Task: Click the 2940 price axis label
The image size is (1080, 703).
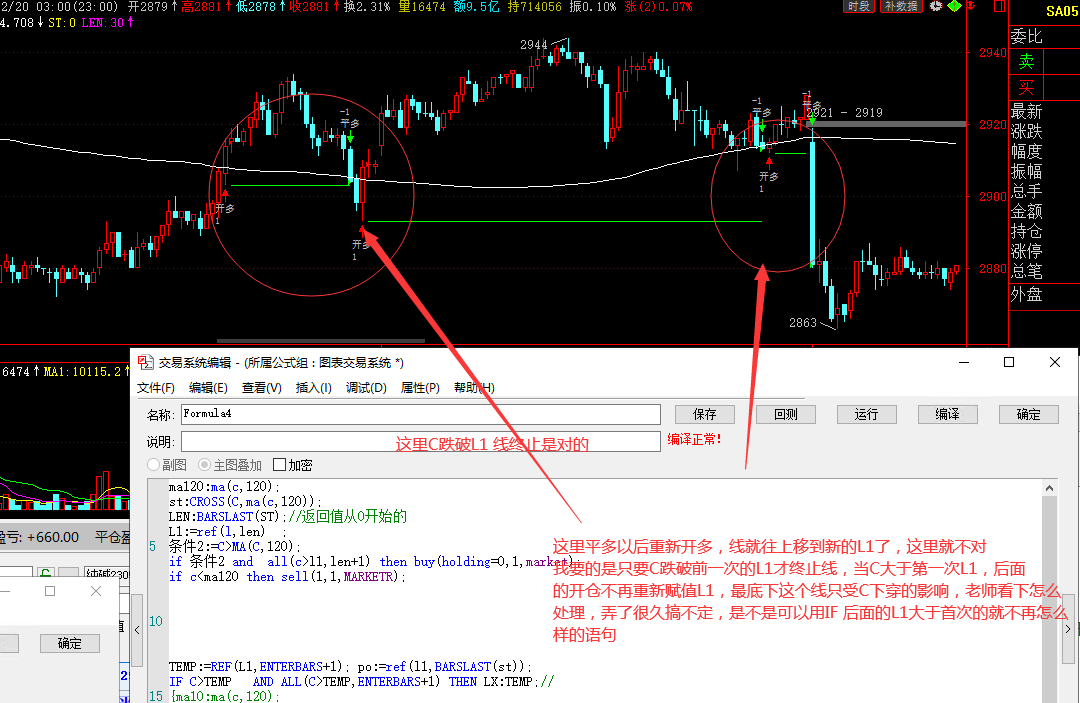Action: click(x=993, y=52)
